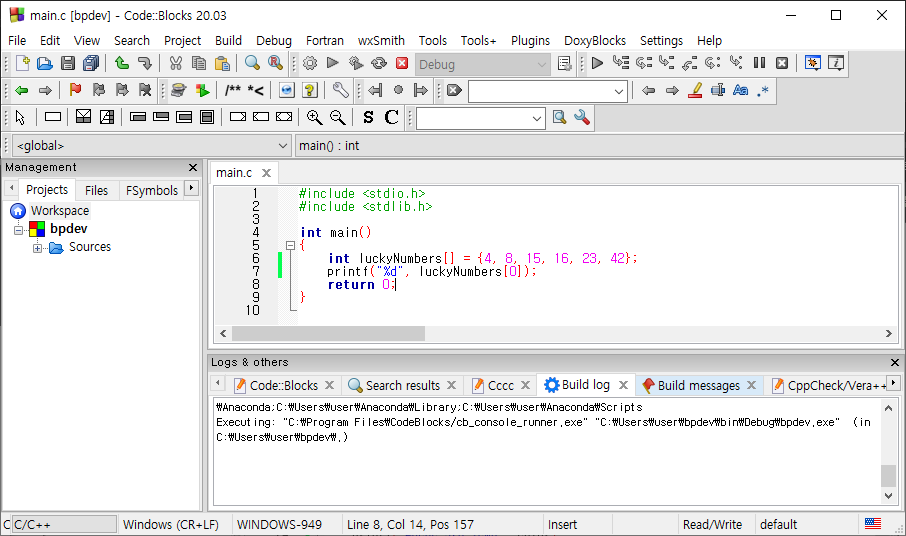This screenshot has height=536, width=906.
Task: Click the Undo arrow icon
Action: [121, 63]
